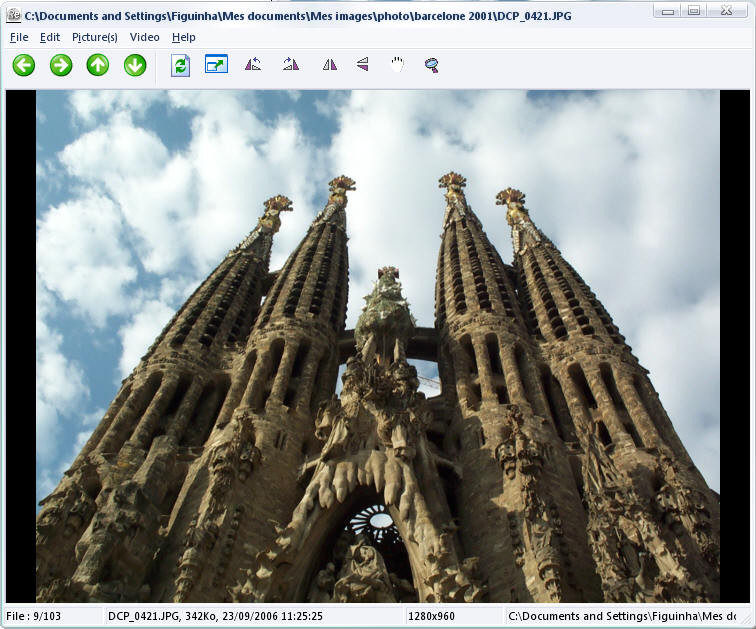756x629 pixels.
Task: Click the green down arrow button
Action: coord(135,65)
